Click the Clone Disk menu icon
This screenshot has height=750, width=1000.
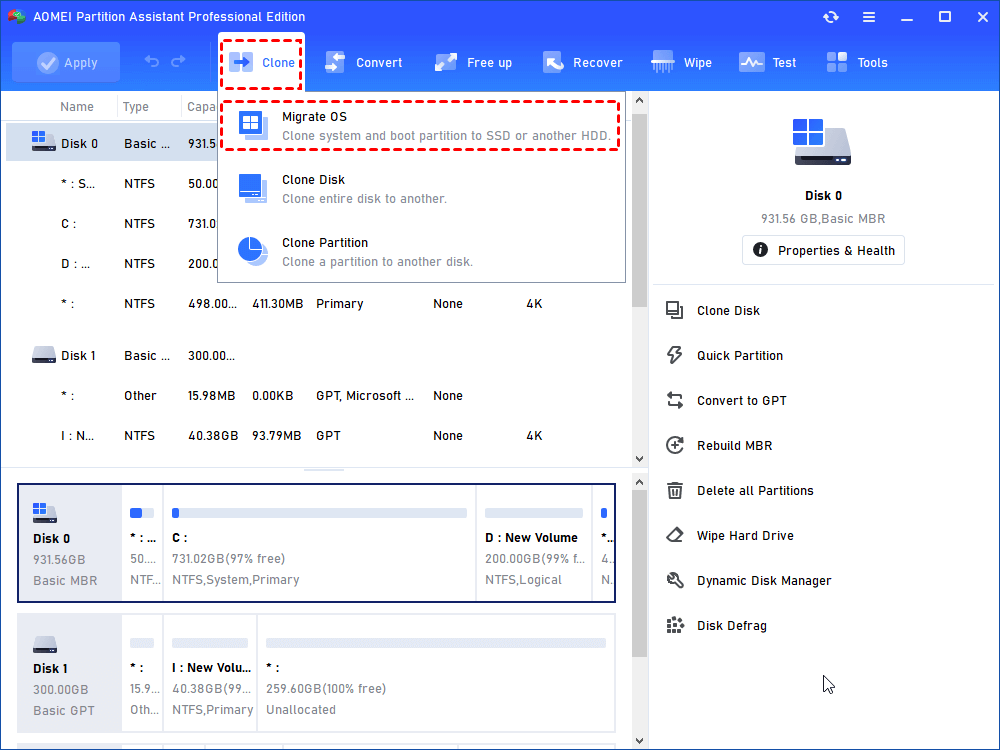pyautogui.click(x=253, y=188)
